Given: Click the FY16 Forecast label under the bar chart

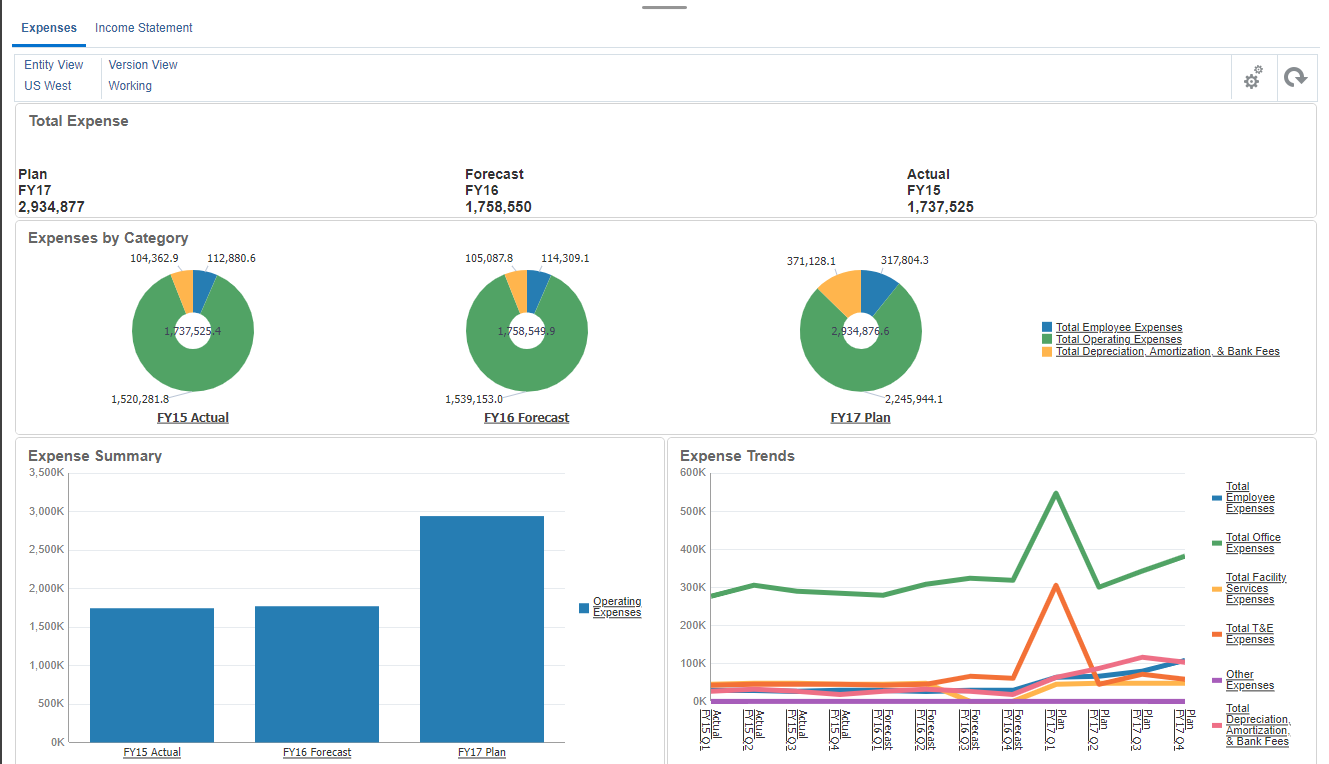Looking at the screenshot, I should [x=317, y=751].
